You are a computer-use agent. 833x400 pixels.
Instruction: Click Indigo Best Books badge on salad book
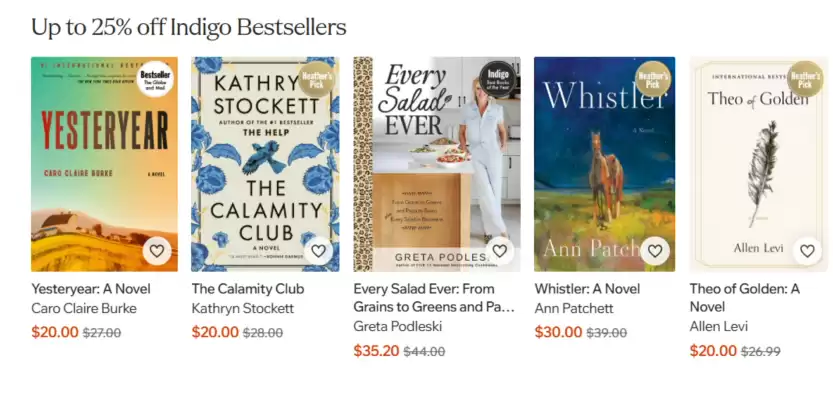pos(498,79)
